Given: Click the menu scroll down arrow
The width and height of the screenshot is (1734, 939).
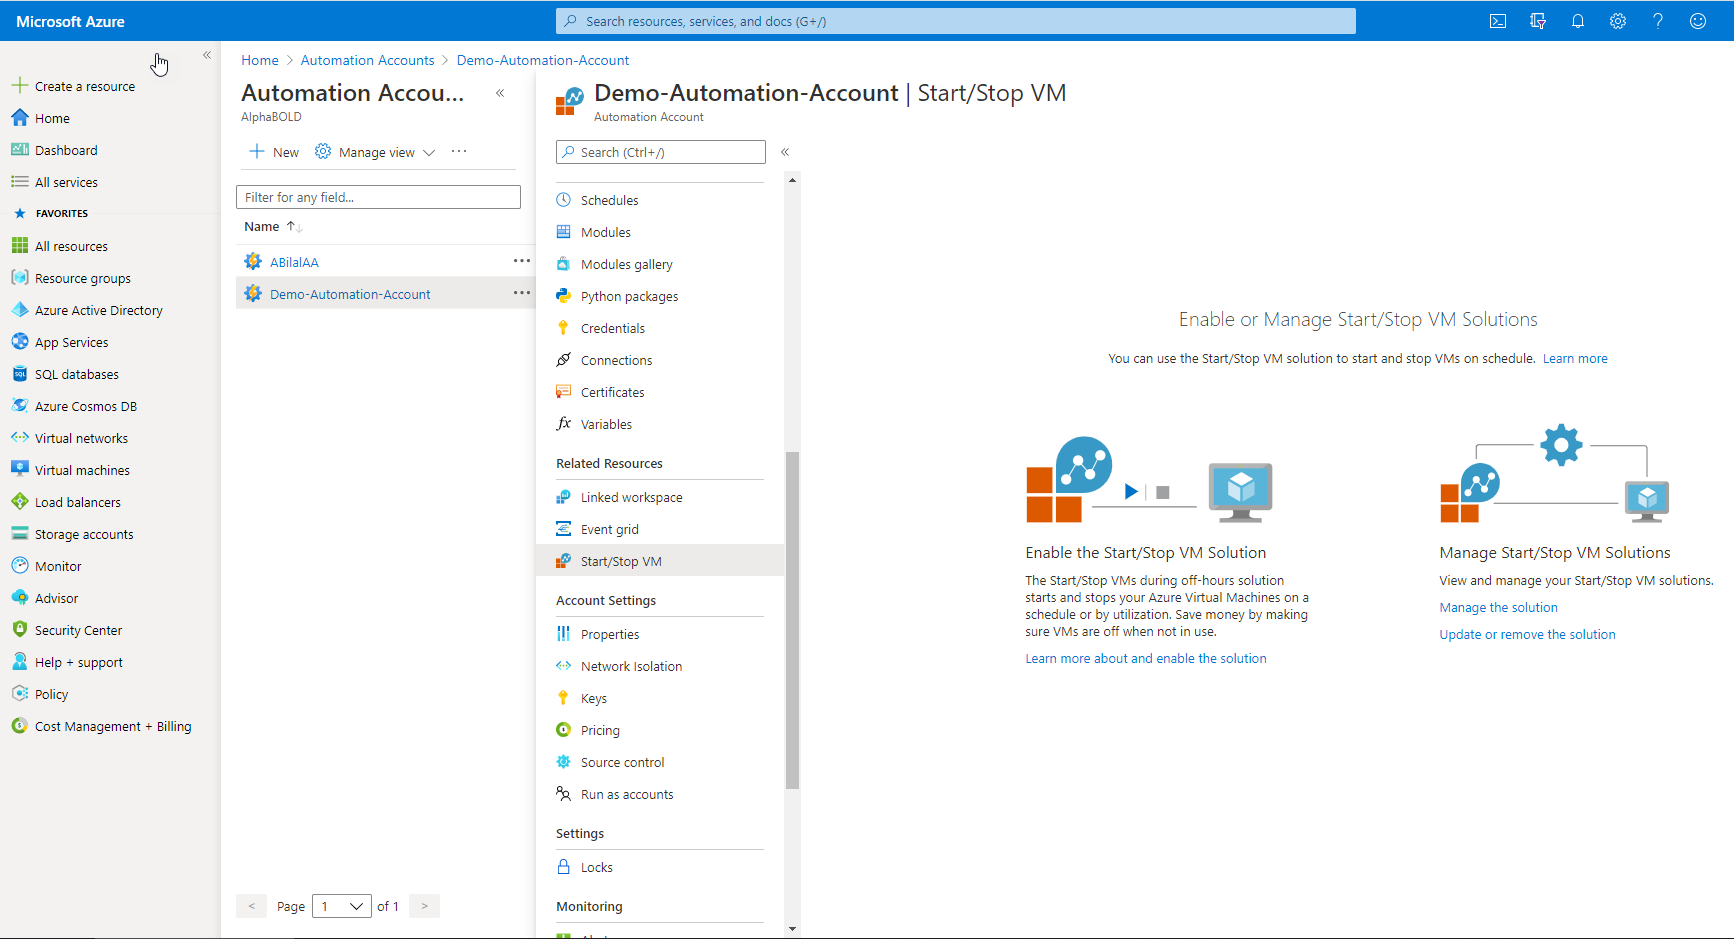Looking at the screenshot, I should [792, 929].
